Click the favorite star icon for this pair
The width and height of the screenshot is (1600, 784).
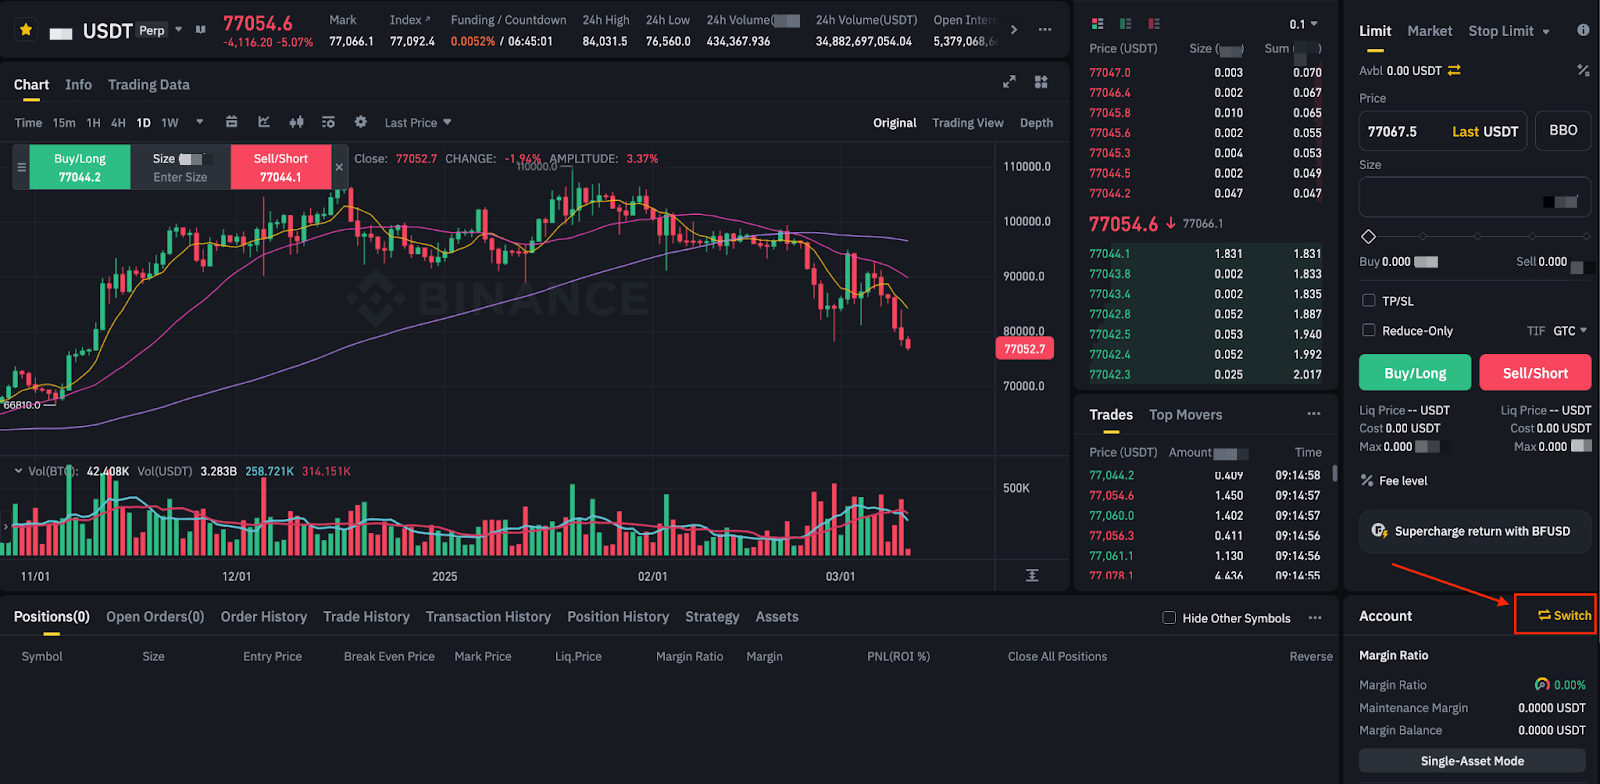26,30
